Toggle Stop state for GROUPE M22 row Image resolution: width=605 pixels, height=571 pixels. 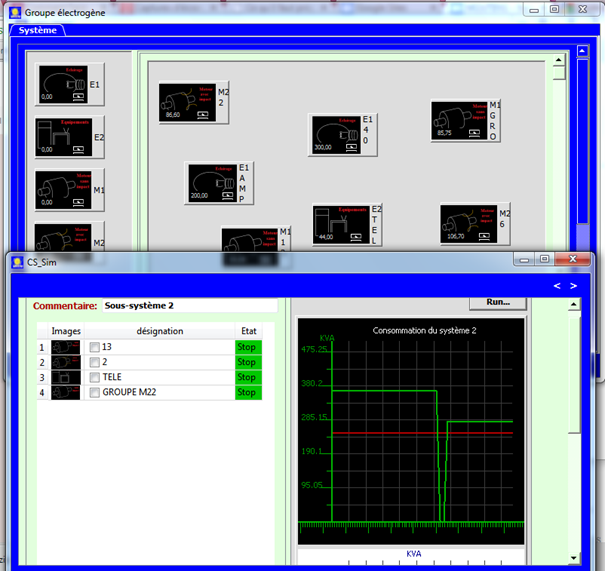click(248, 392)
